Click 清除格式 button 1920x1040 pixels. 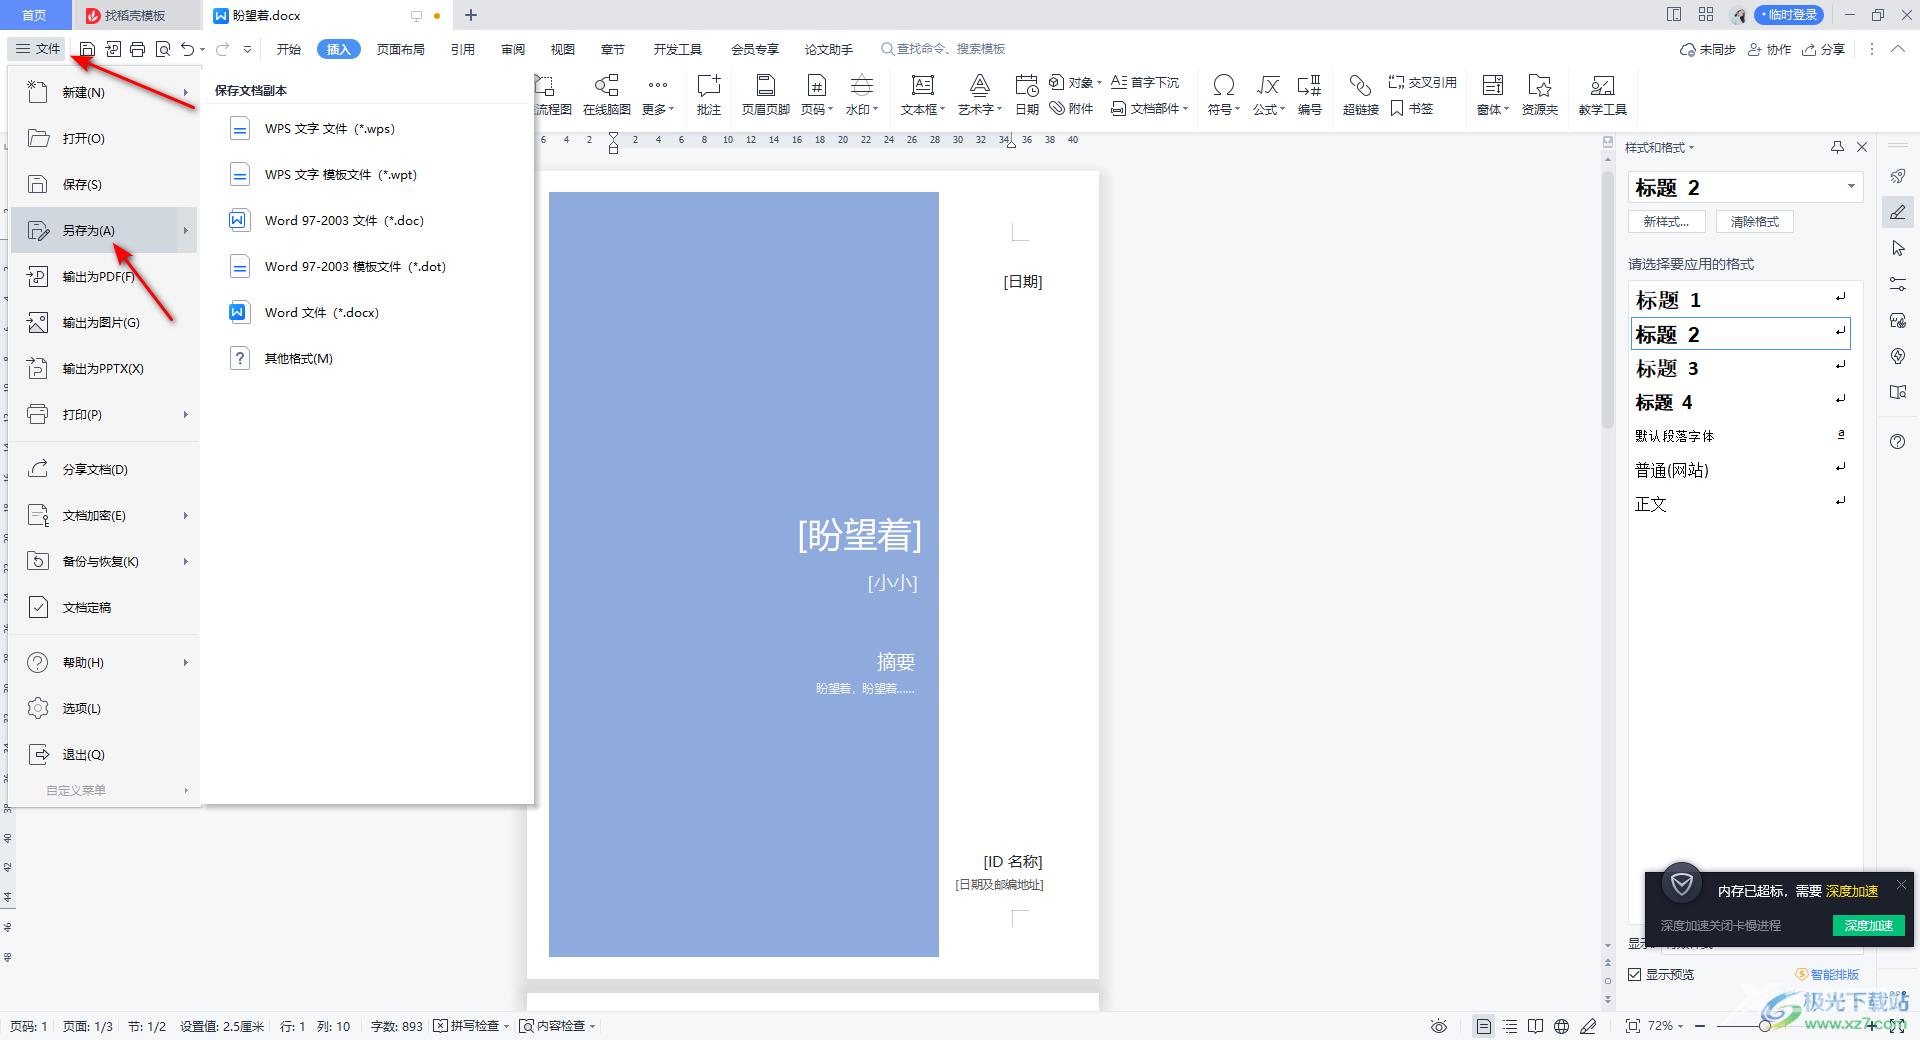[x=1755, y=222]
